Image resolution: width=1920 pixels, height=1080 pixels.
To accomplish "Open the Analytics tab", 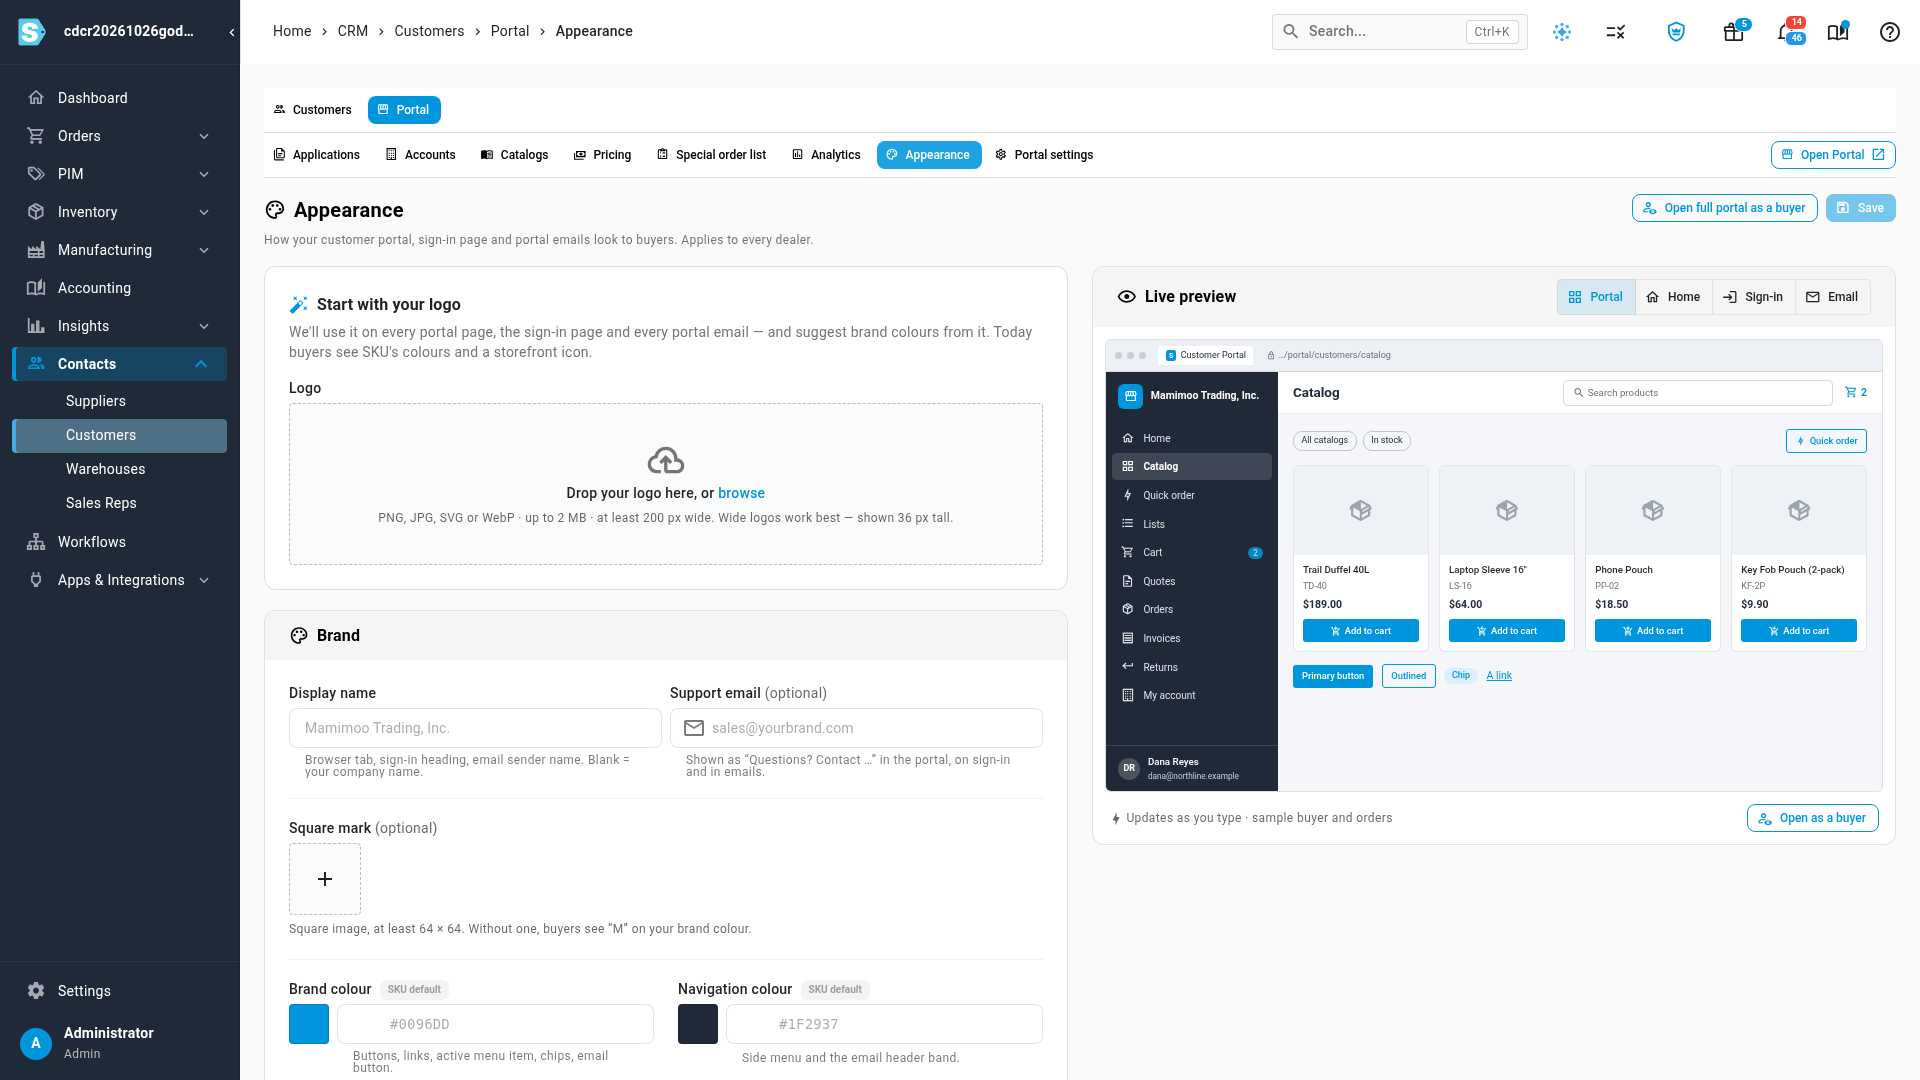I will coord(827,155).
